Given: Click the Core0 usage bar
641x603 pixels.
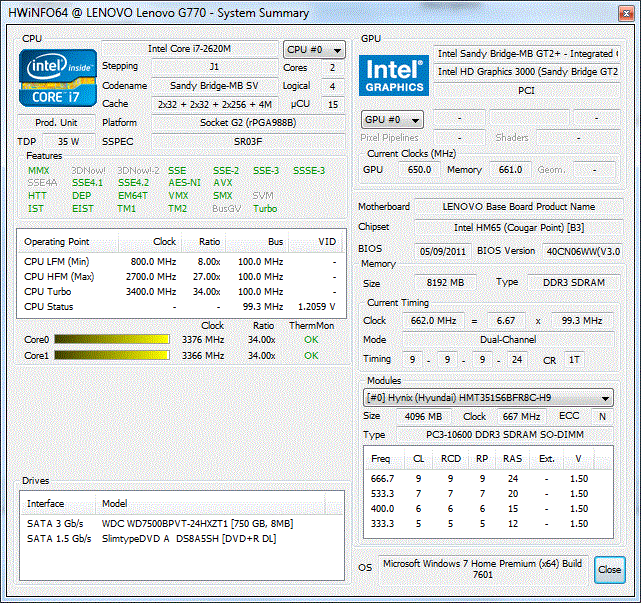Looking at the screenshot, I should pyautogui.click(x=112, y=339).
